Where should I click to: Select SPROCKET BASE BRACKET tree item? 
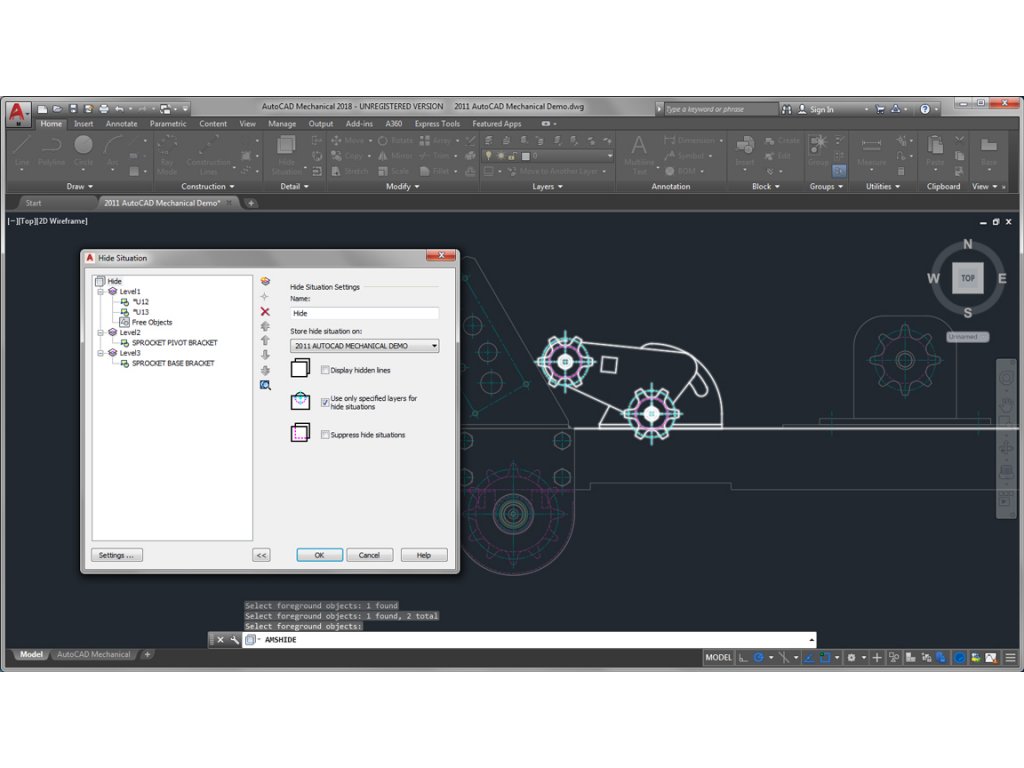pyautogui.click(x=173, y=364)
